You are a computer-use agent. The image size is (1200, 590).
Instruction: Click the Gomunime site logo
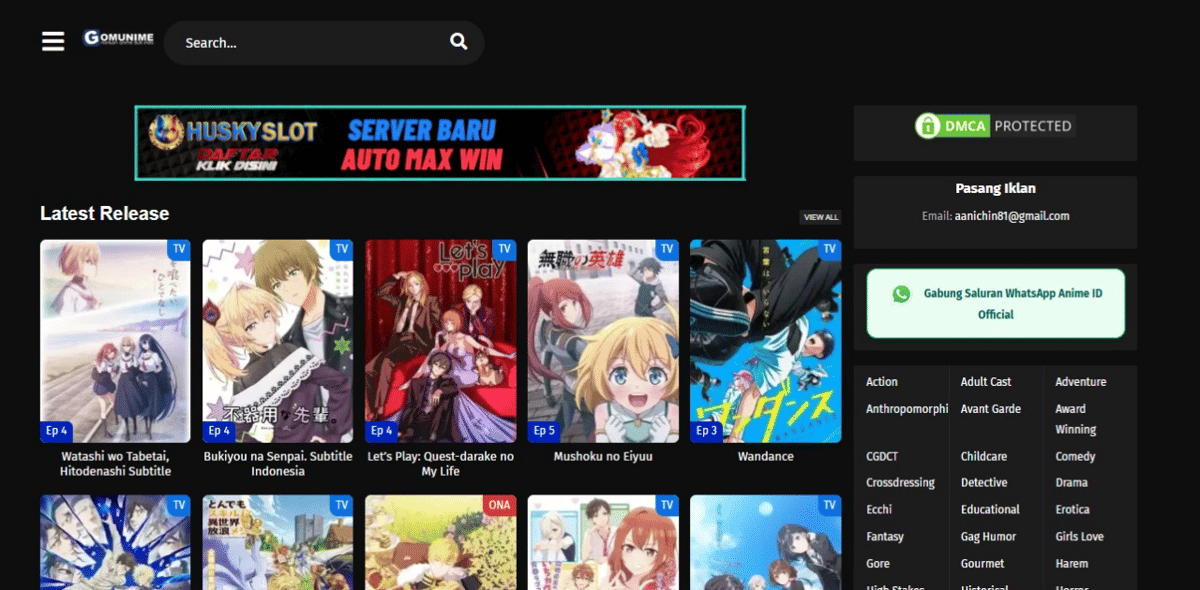[118, 39]
